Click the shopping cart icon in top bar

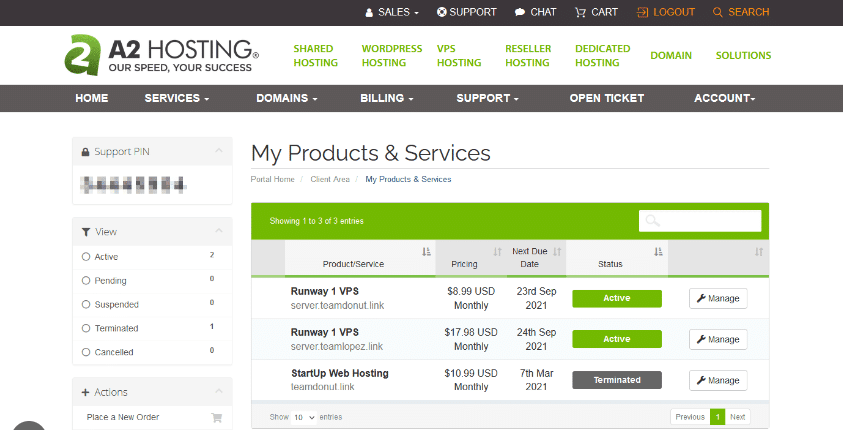(580, 12)
